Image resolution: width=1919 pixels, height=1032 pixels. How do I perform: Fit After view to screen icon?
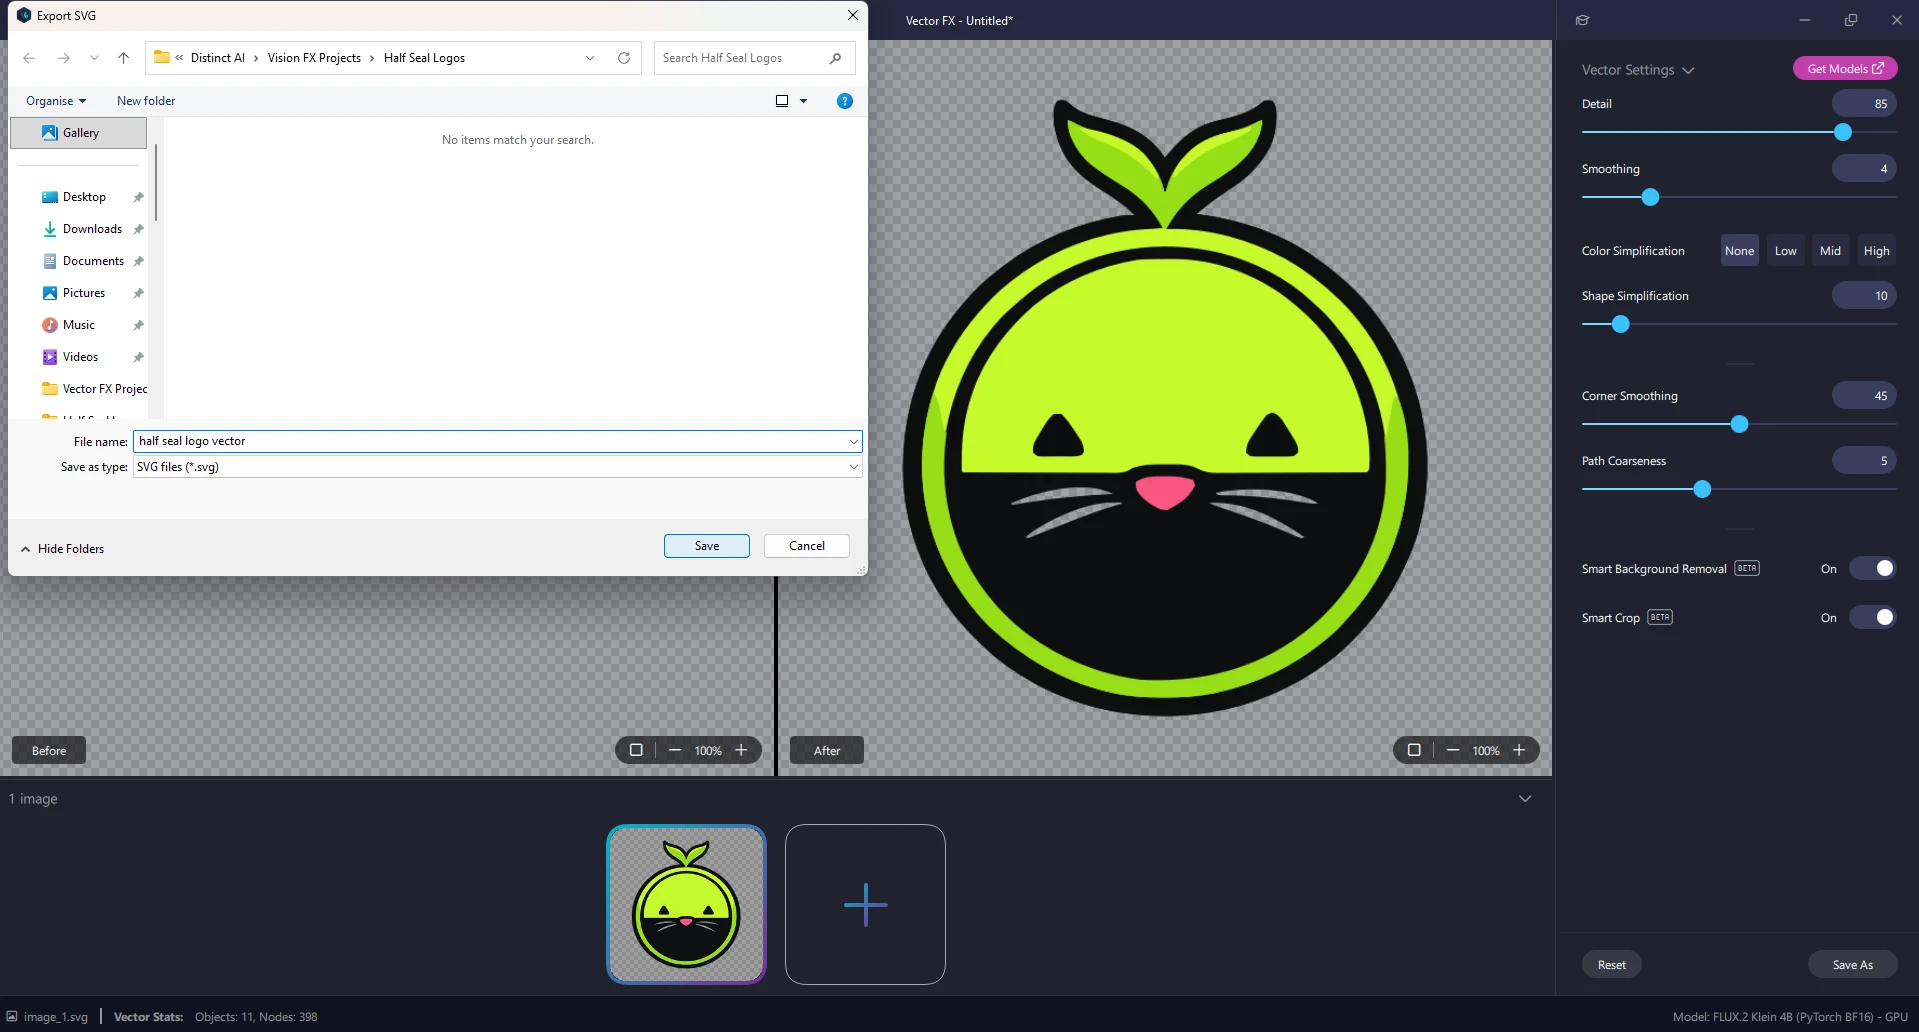point(1414,750)
